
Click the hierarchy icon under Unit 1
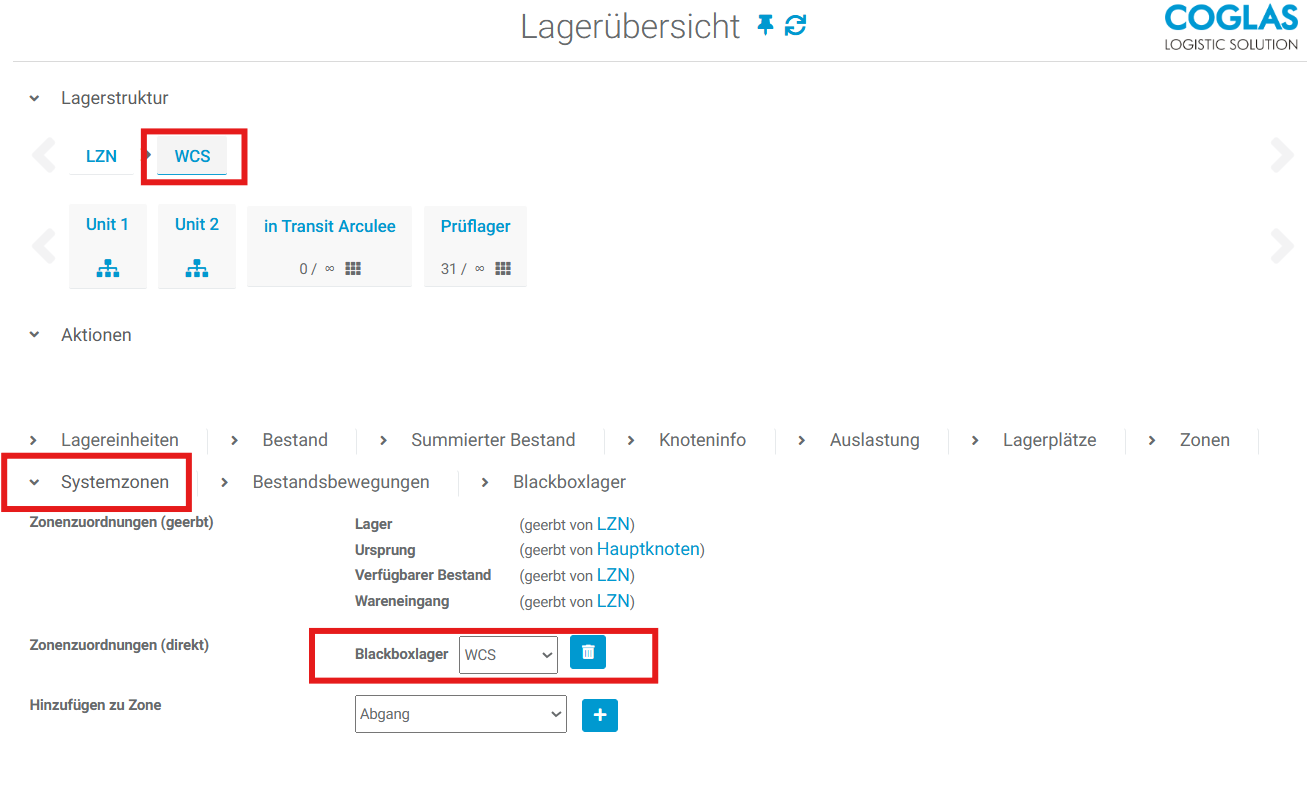(108, 268)
